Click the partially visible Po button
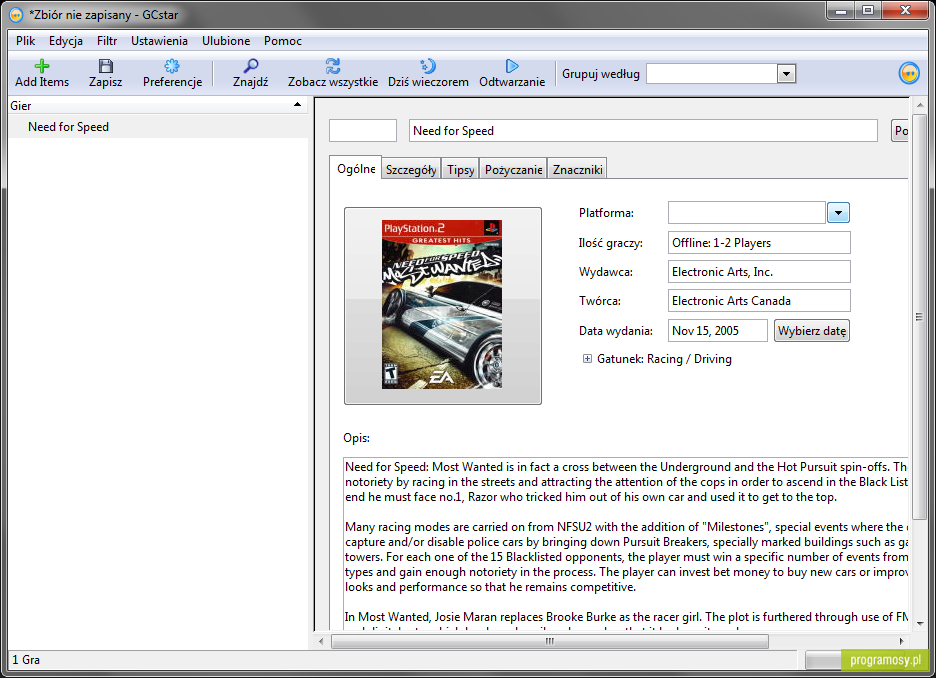The height and width of the screenshot is (678, 936). tap(900, 131)
